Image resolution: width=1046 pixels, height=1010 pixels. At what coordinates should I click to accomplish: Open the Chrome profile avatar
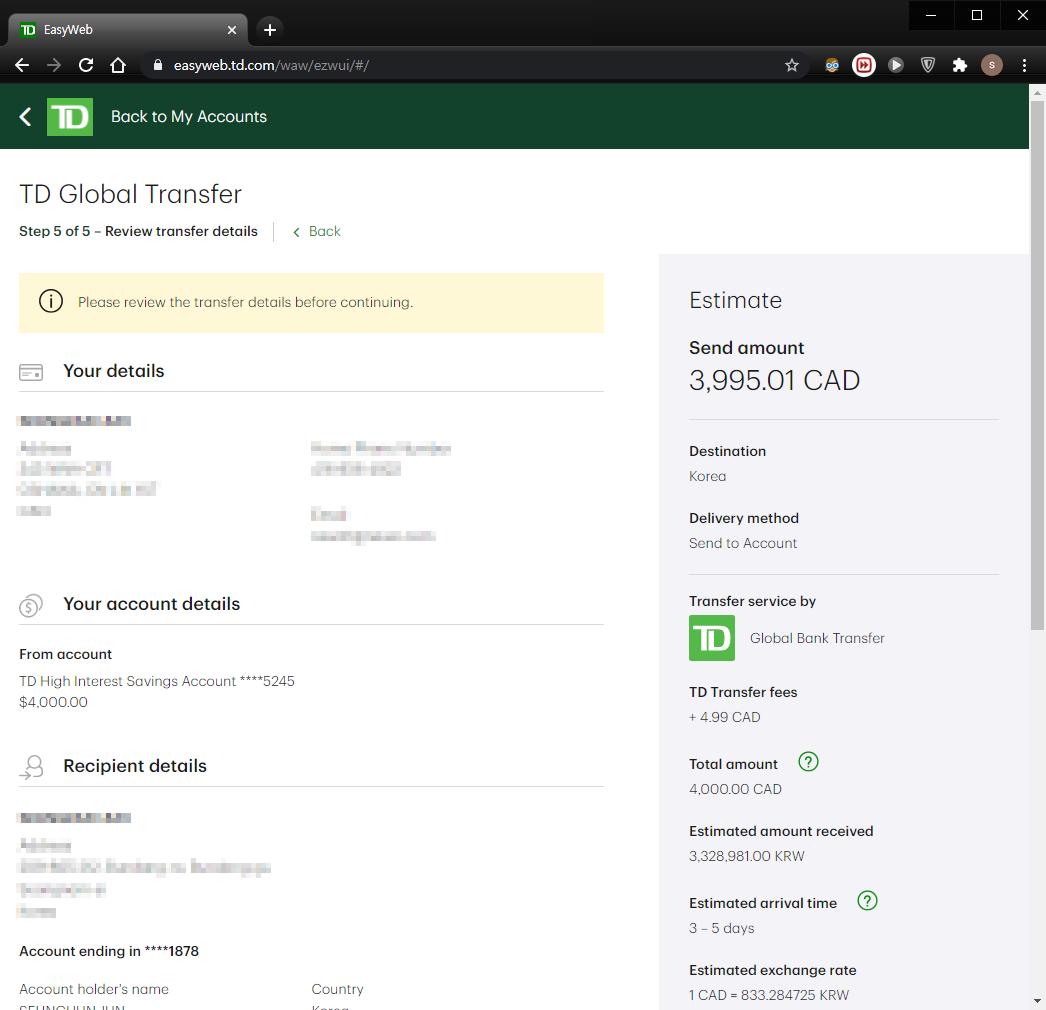tap(992, 65)
